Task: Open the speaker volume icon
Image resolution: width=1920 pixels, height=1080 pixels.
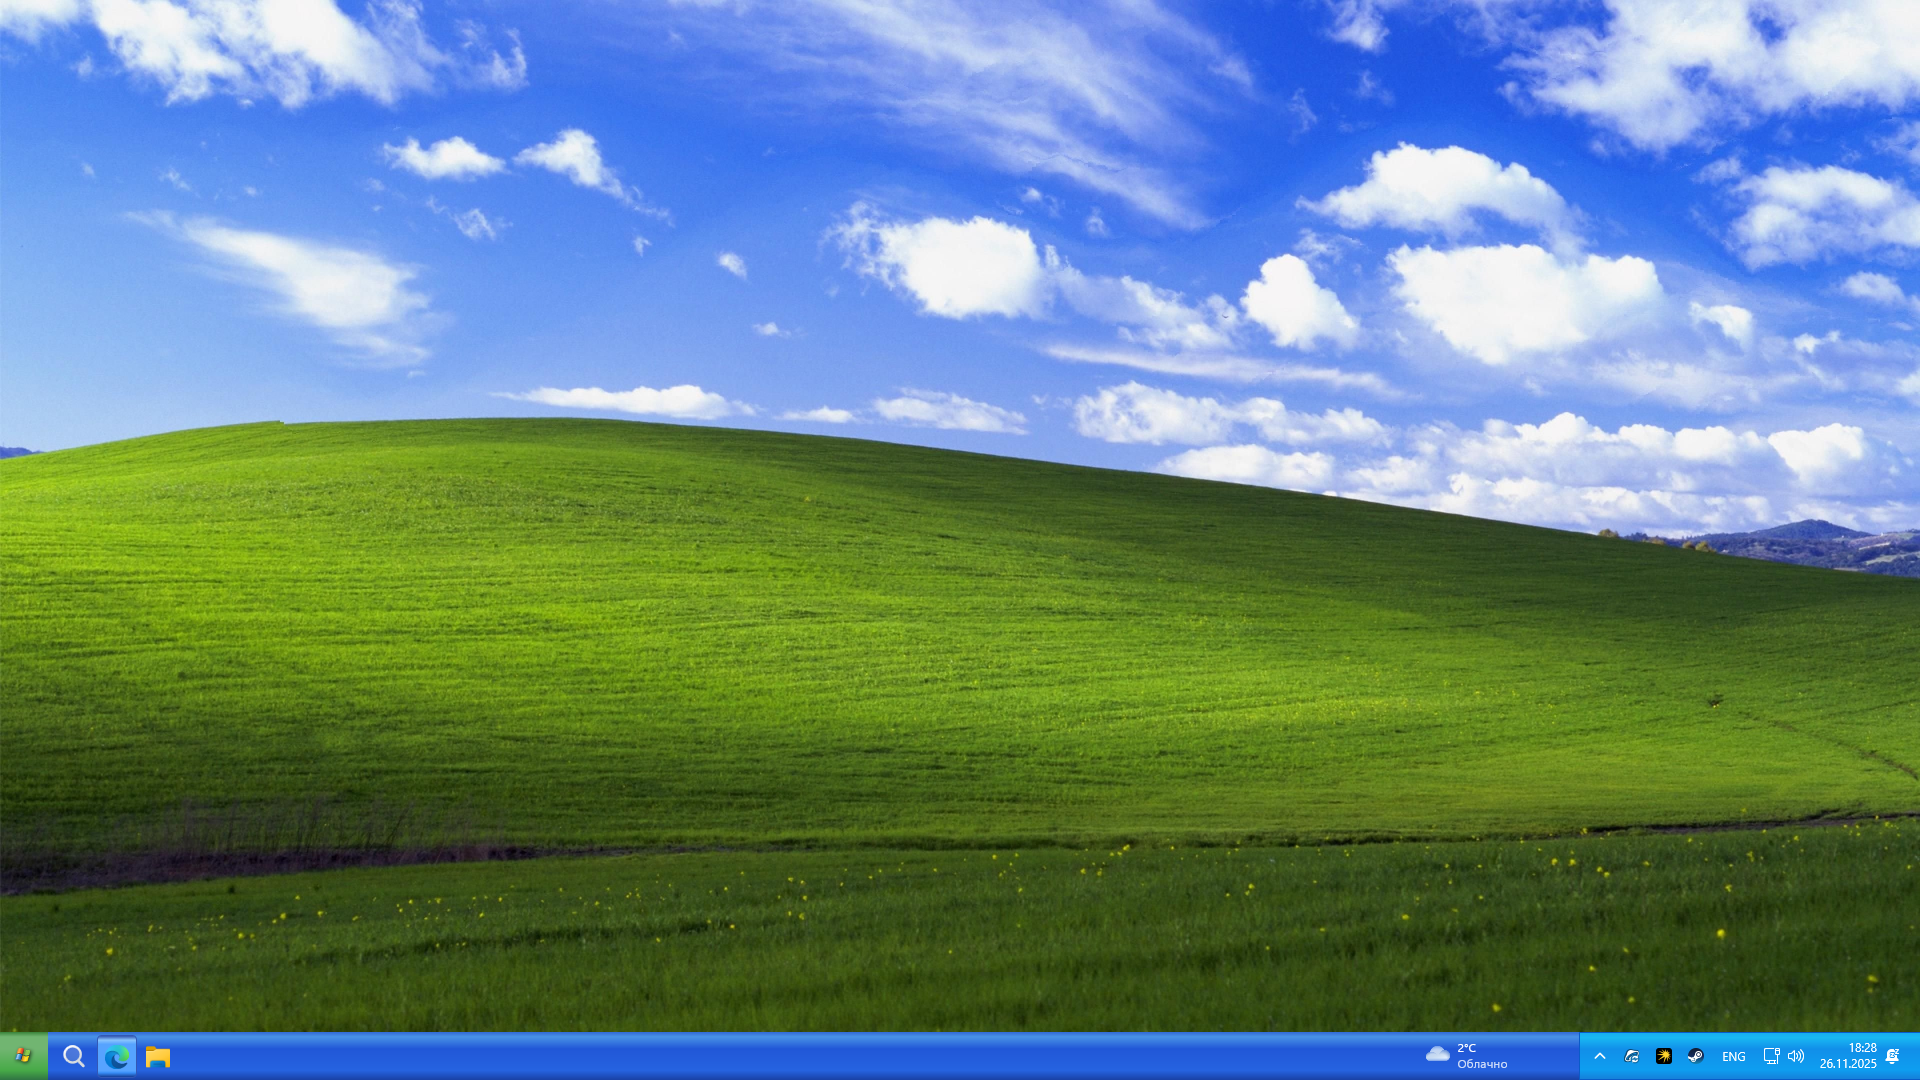Action: [x=1796, y=1056]
